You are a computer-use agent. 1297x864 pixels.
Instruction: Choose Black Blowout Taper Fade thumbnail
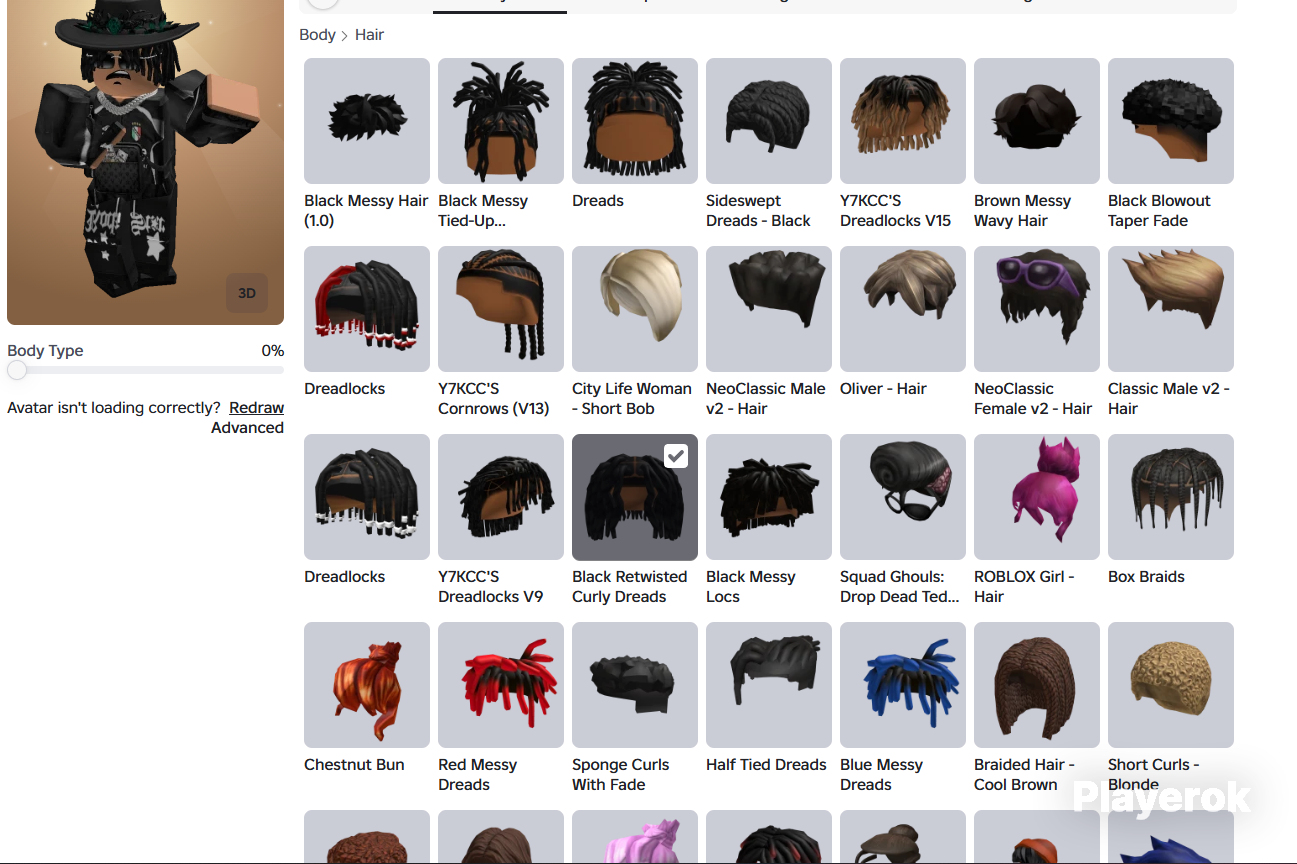point(1171,121)
